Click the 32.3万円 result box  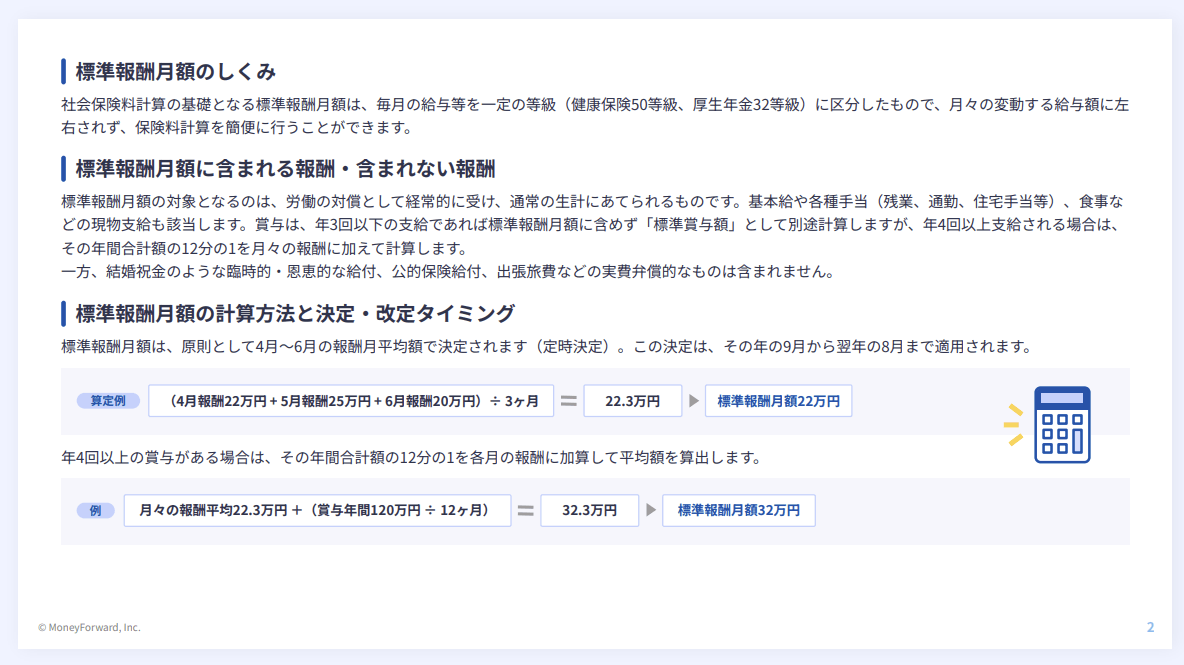coord(589,510)
